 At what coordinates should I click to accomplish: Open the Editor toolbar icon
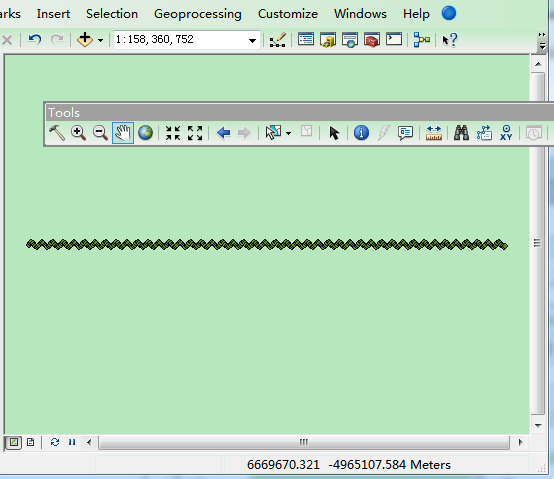pyautogui.click(x=277, y=40)
